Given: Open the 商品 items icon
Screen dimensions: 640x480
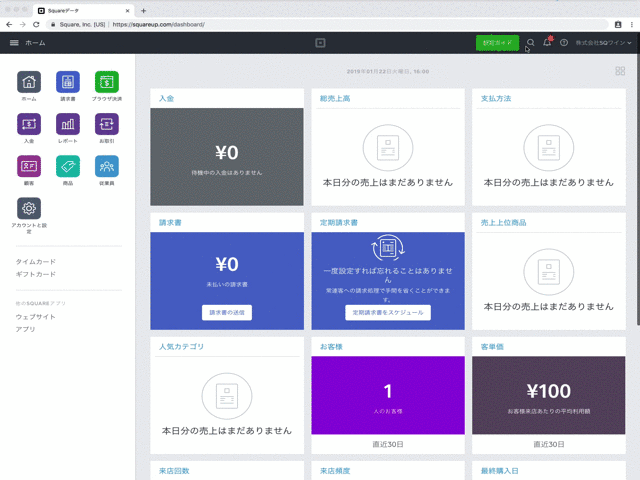Looking at the screenshot, I should pyautogui.click(x=68, y=167).
